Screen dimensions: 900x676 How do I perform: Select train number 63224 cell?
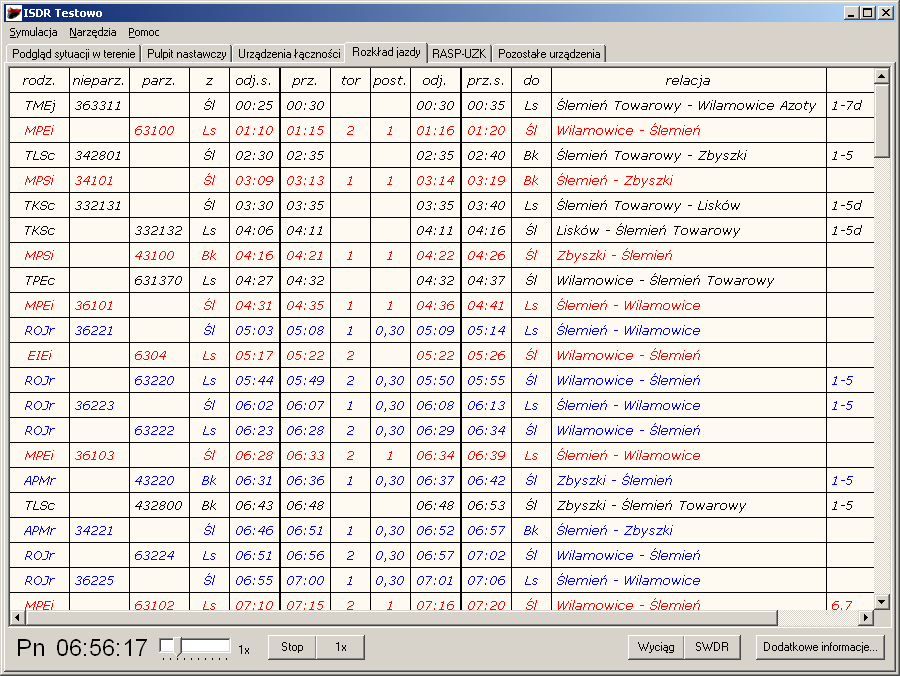pyautogui.click(x=159, y=555)
